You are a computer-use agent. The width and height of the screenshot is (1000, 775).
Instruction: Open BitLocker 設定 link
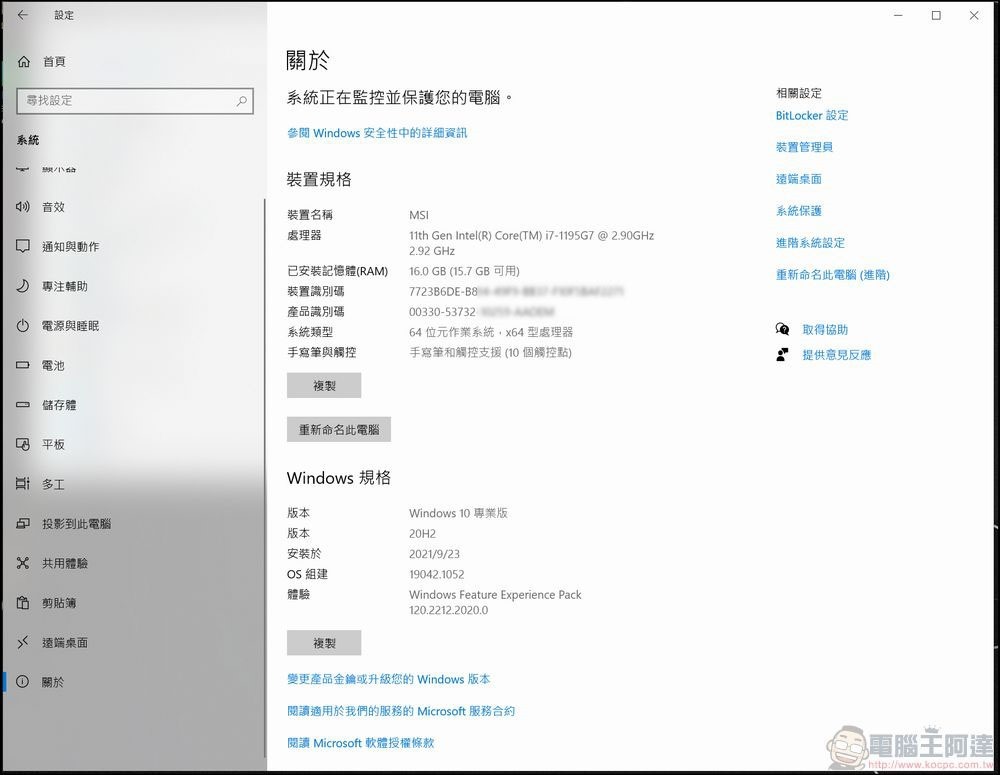coord(812,115)
